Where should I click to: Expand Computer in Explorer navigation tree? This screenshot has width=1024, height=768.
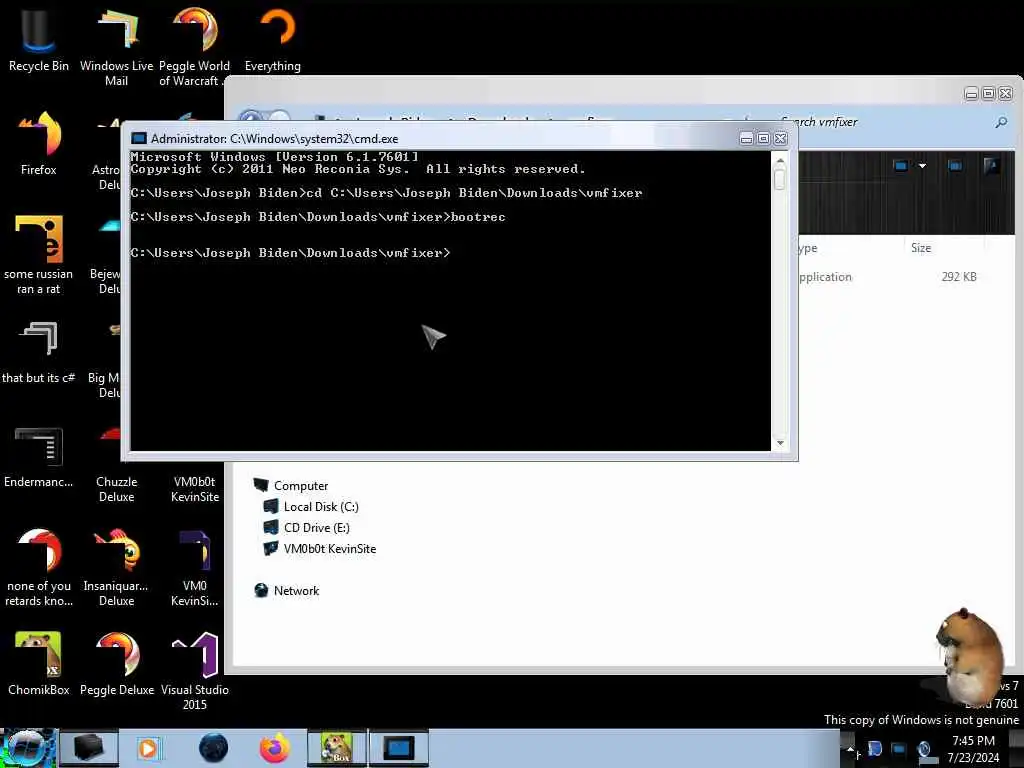pyautogui.click(x=291, y=486)
